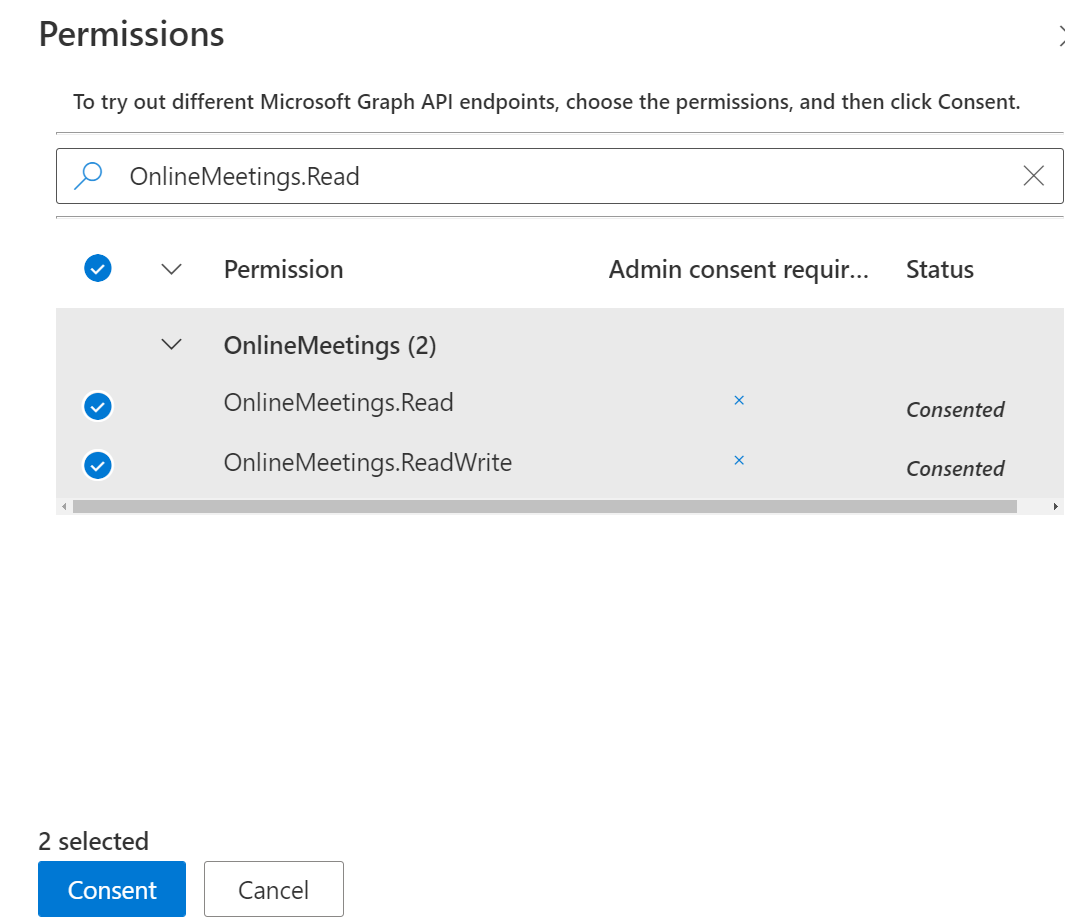The height and width of the screenshot is (924, 1065).
Task: Clear the permissions search box
Action: pyautogui.click(x=1033, y=176)
